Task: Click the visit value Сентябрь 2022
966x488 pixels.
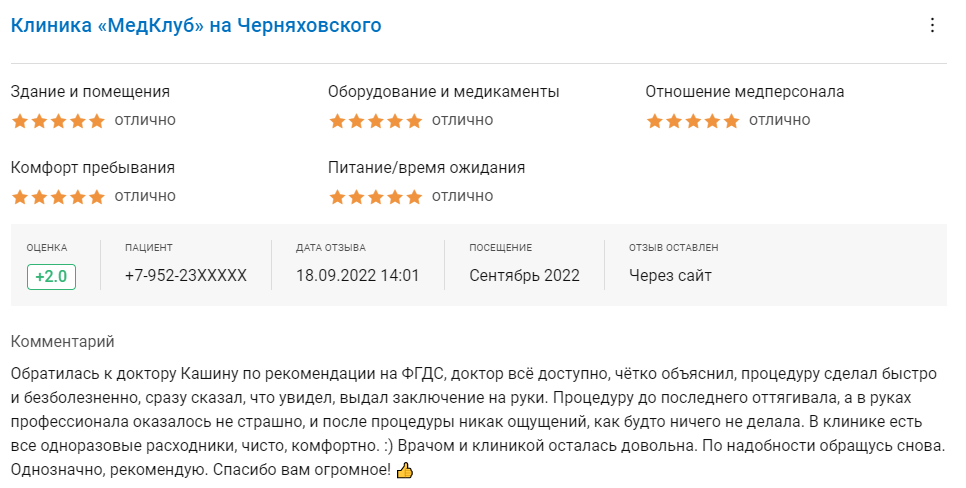Action: [x=524, y=275]
